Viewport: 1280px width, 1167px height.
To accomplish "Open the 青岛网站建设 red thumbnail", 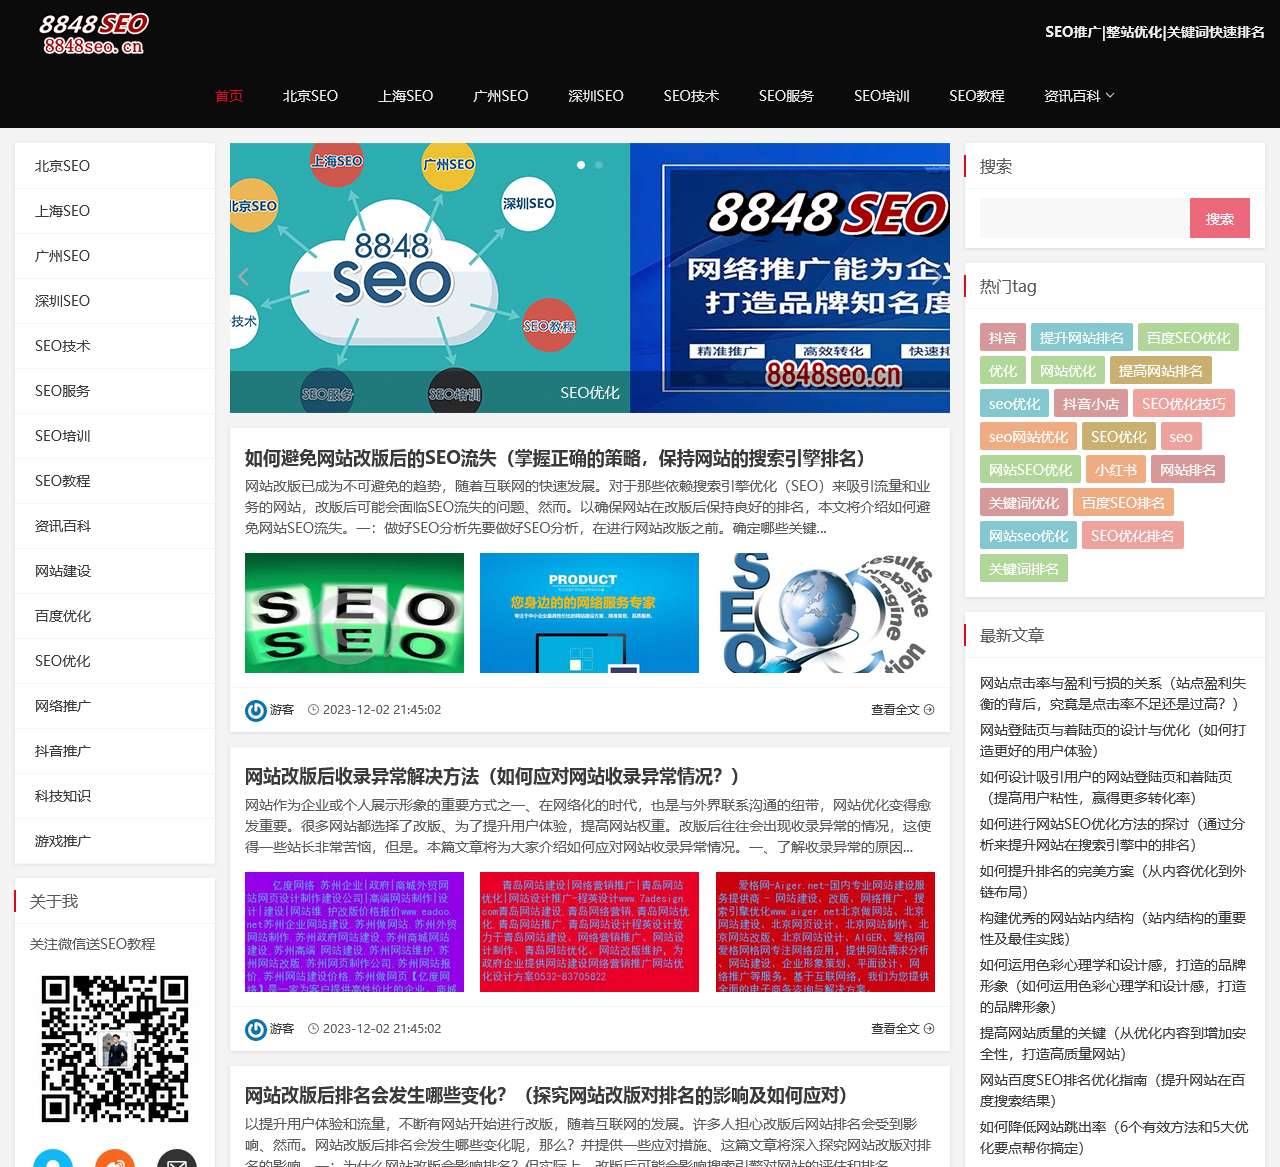I will (x=590, y=932).
